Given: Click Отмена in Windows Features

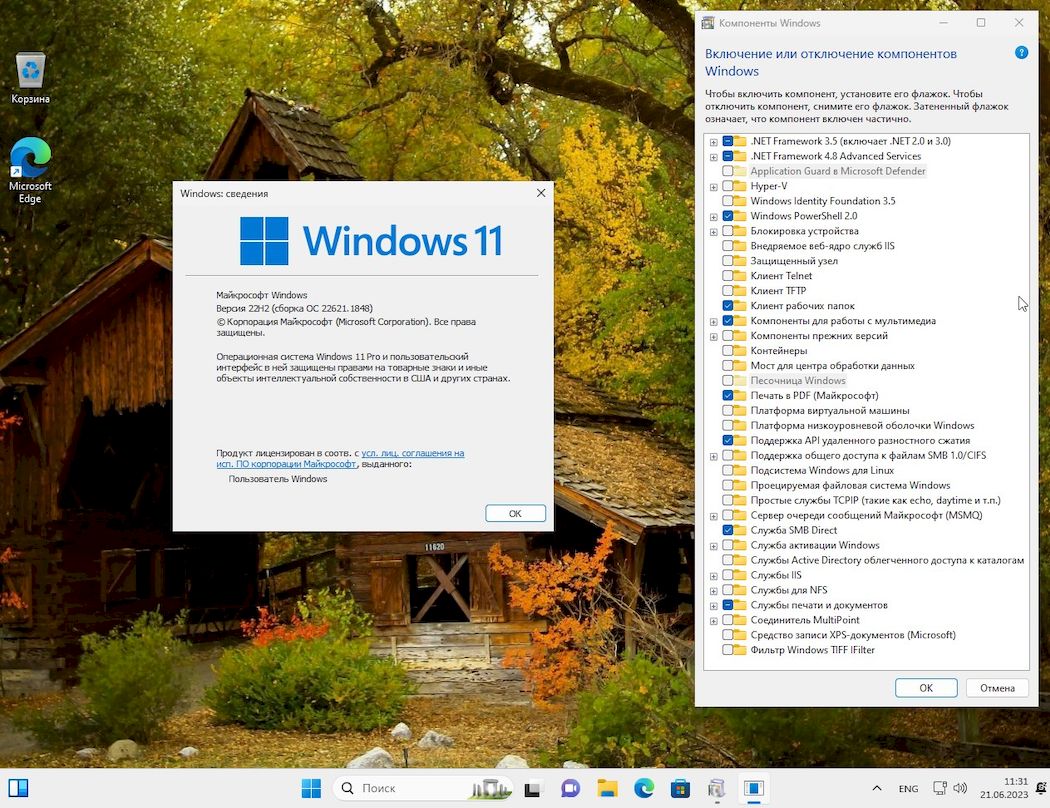Looking at the screenshot, I should tap(997, 688).
